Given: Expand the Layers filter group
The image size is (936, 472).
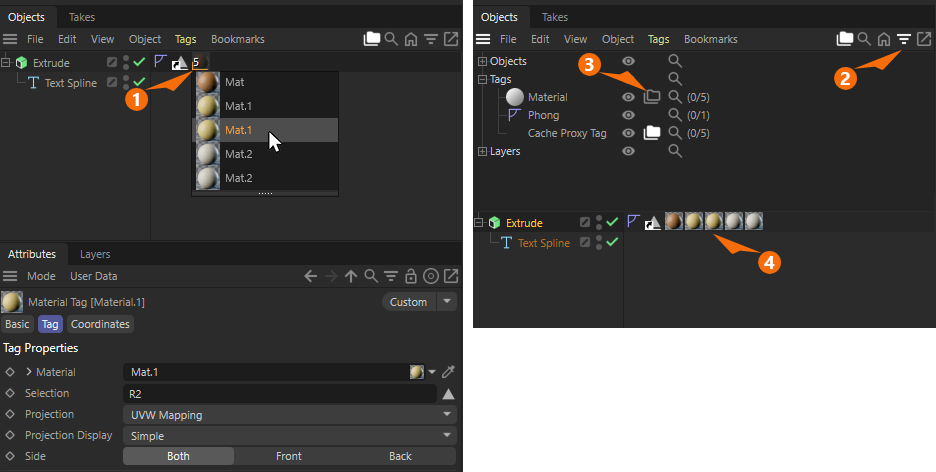Looking at the screenshot, I should click(483, 152).
